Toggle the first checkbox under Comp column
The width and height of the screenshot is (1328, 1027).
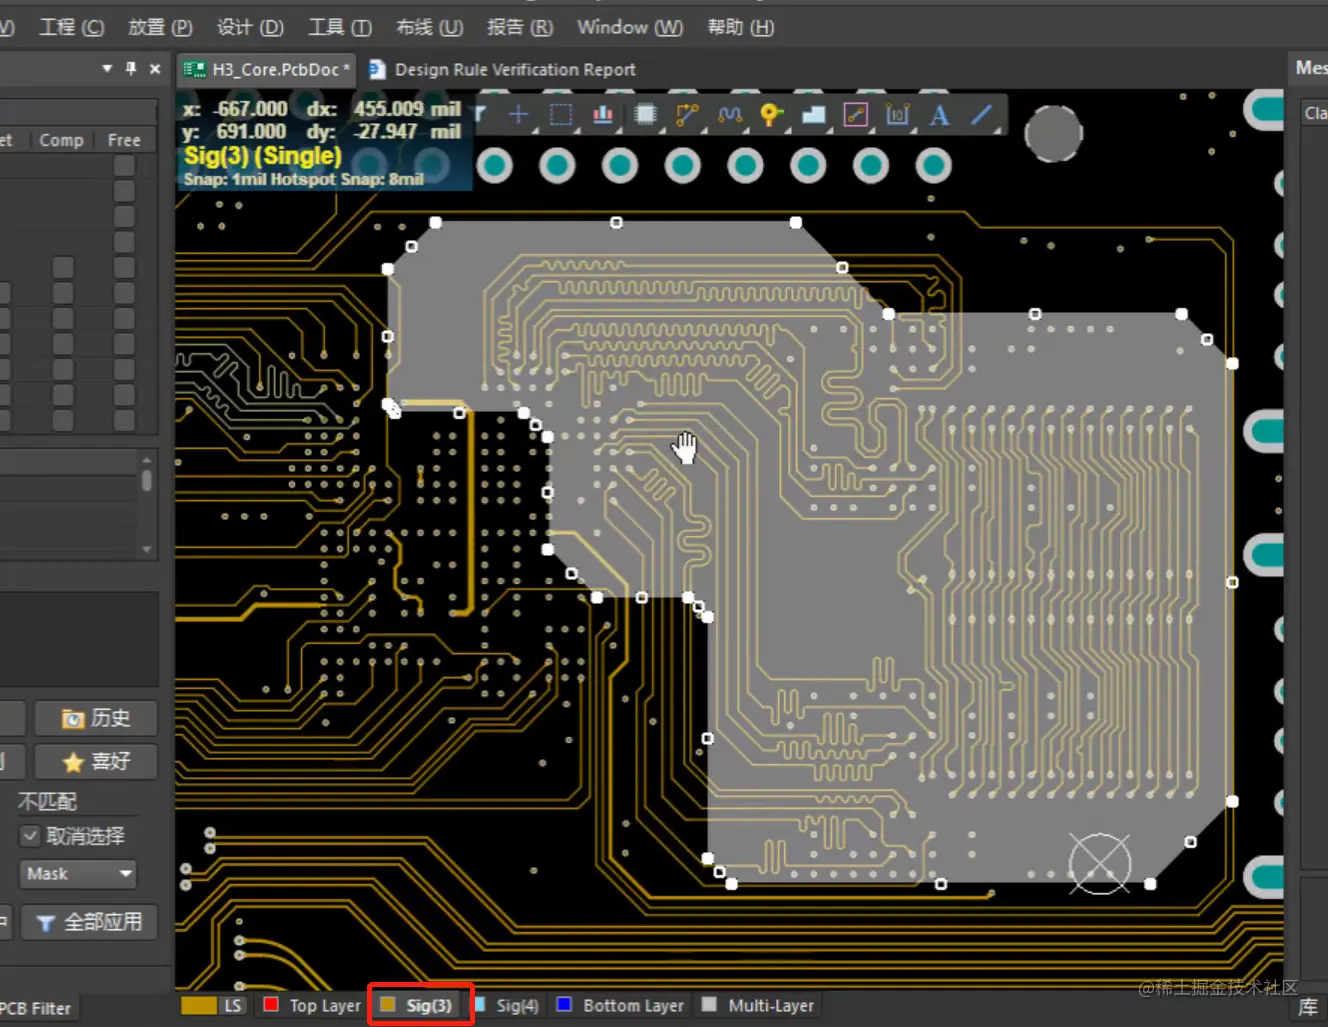tap(63, 268)
